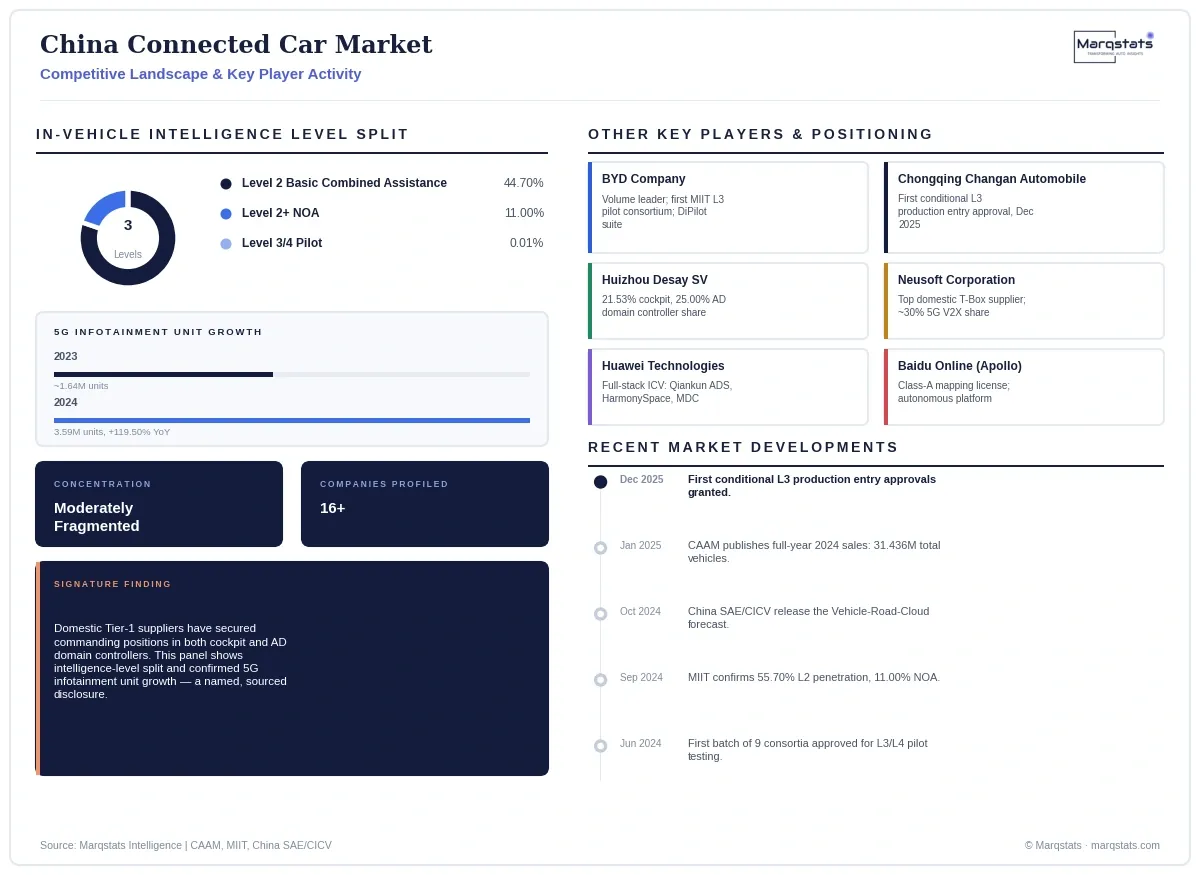The image size is (1200, 875).
Task: Click the China Connected Car Market title
Action: [x=236, y=44]
